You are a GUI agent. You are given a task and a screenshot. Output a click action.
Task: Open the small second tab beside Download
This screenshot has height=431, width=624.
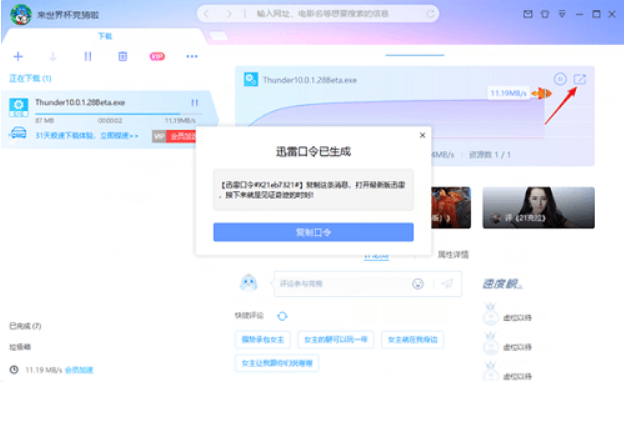[x=218, y=36]
